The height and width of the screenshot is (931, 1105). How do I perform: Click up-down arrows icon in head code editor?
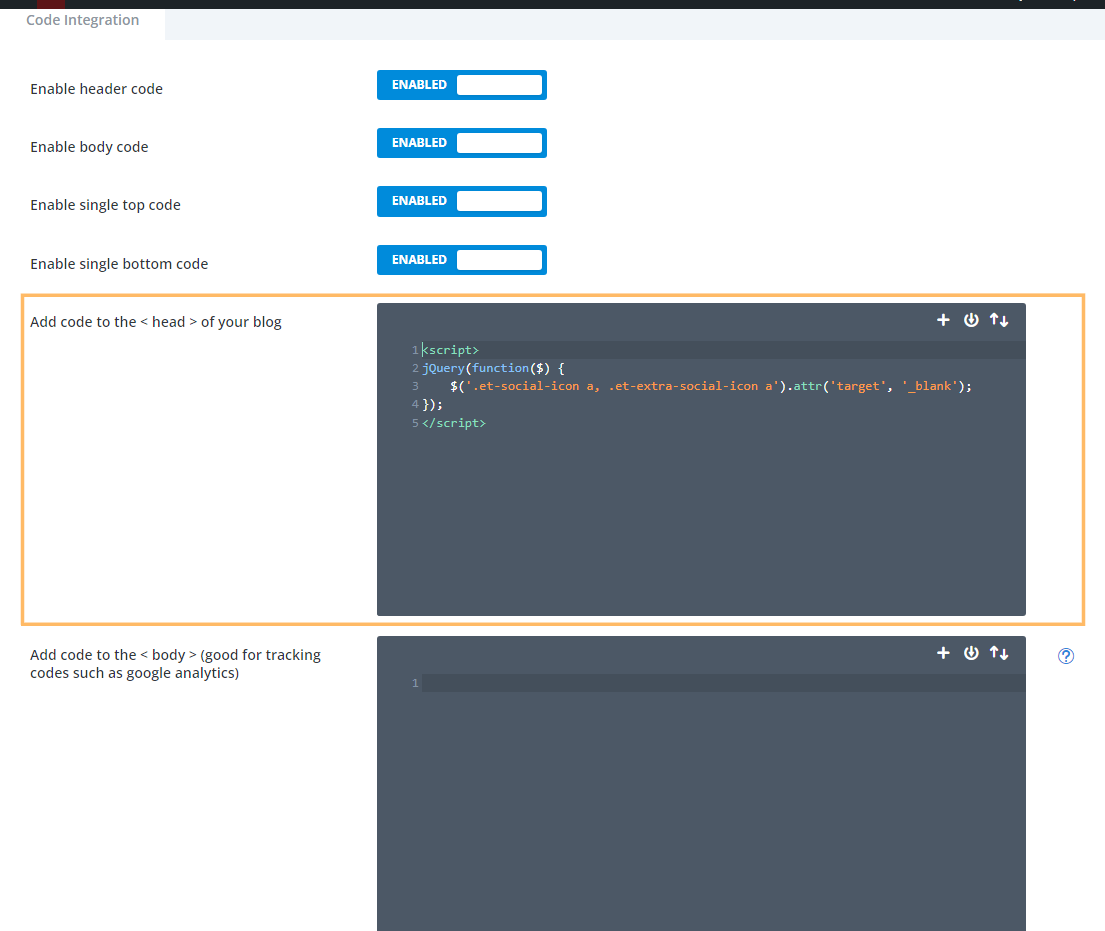[999, 320]
